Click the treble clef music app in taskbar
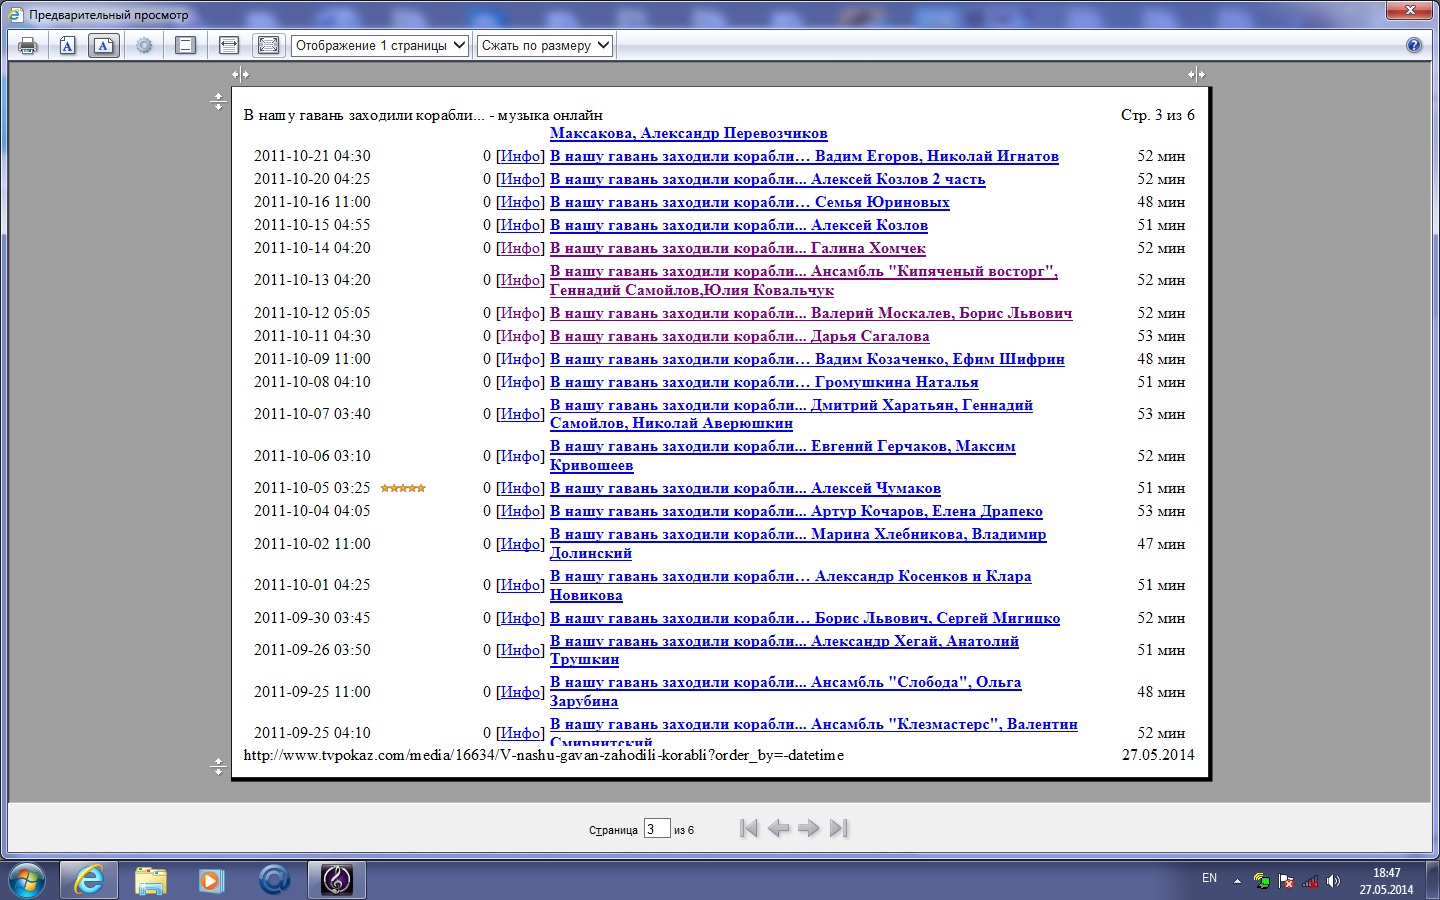Image resolution: width=1440 pixels, height=900 pixels. click(336, 880)
